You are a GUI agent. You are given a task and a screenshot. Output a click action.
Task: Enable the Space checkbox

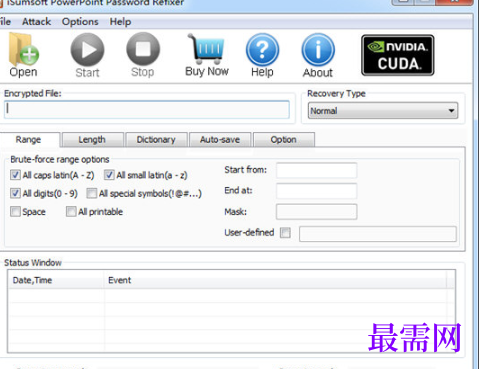(15, 212)
